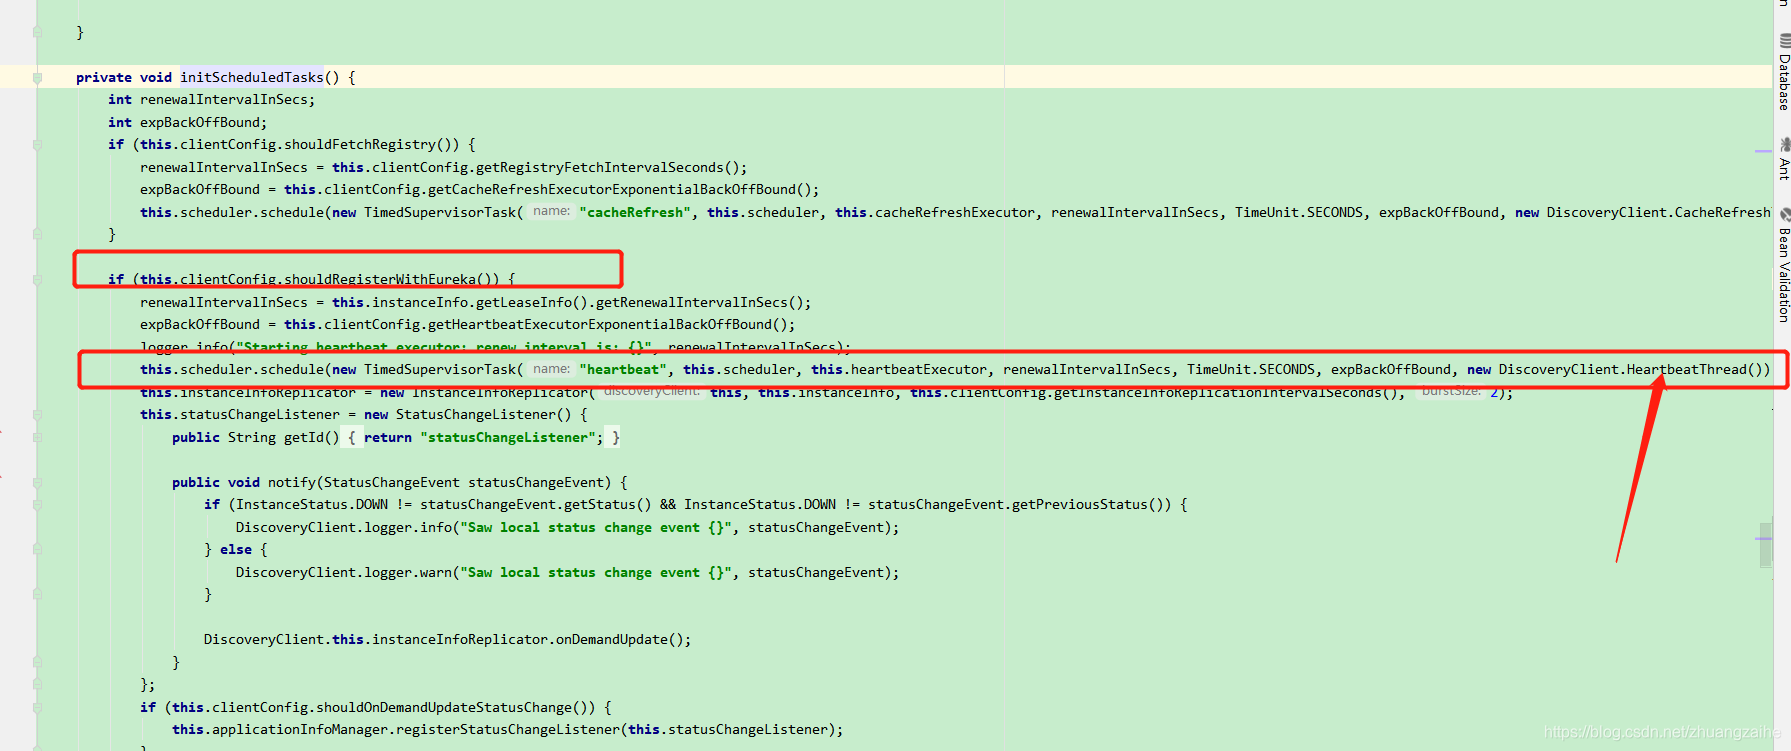Click the Database cylinder icon in sidebar
Image resolution: width=1791 pixels, height=751 pixels.
coord(1785,41)
